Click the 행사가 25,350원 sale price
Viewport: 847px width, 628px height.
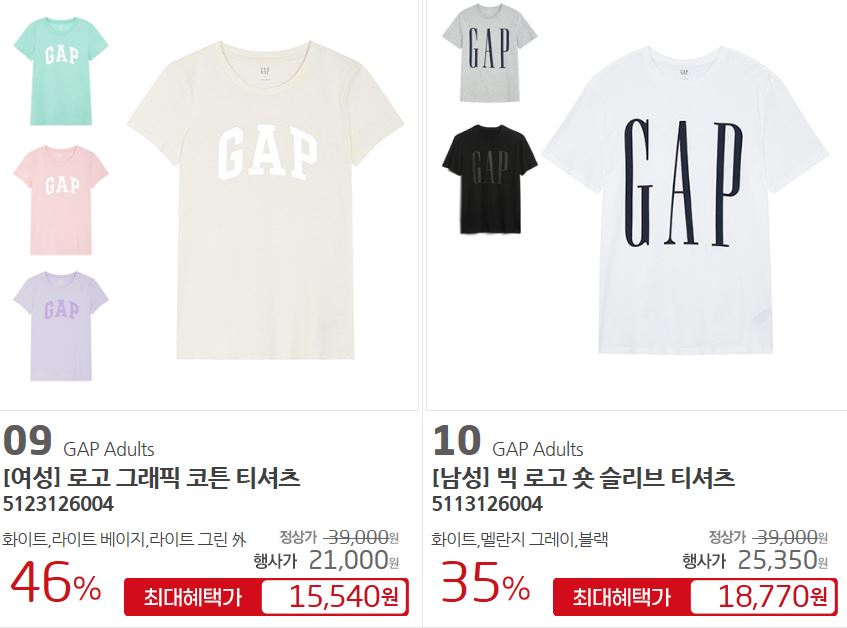click(755, 560)
